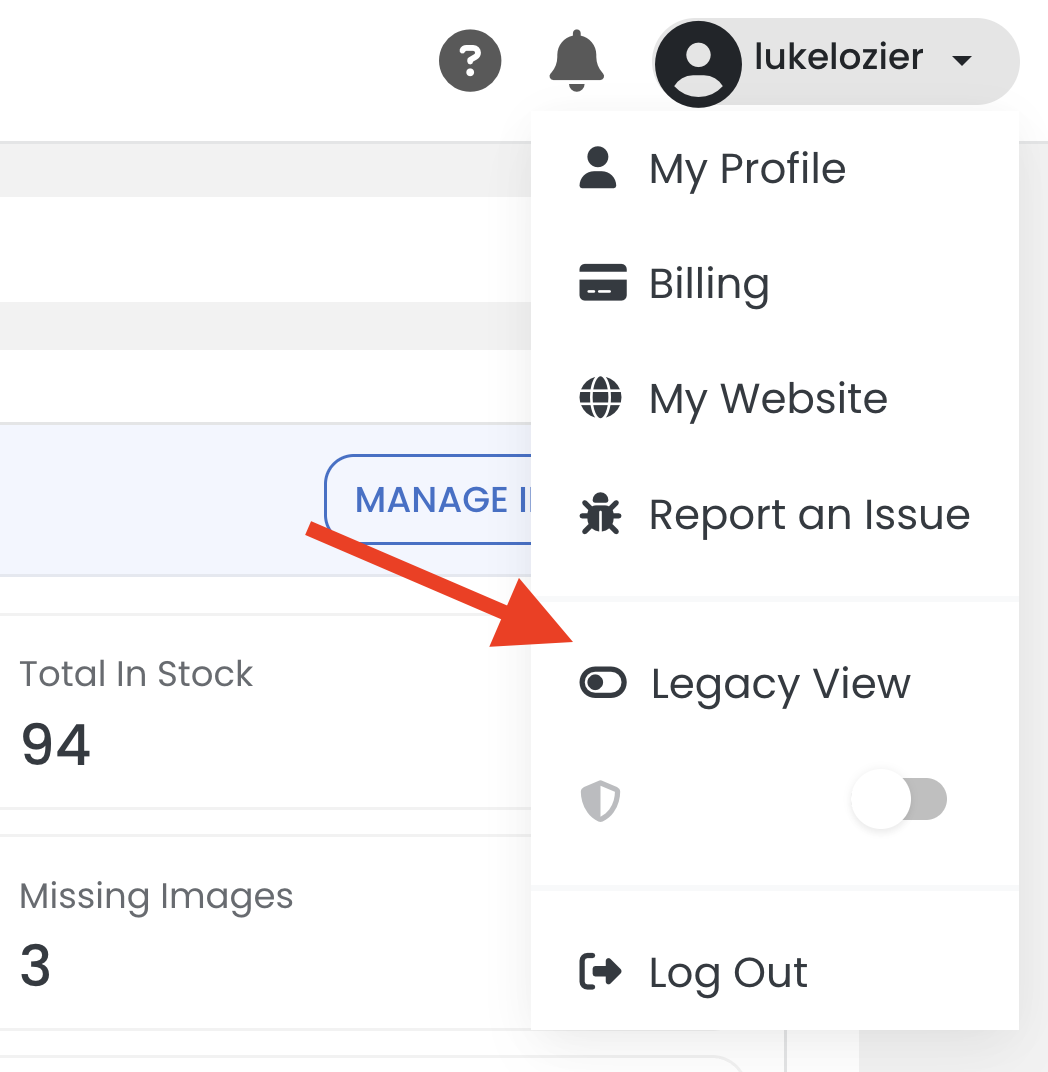Click the Missing Images count 3
This screenshot has height=1072, width=1048.
point(36,965)
